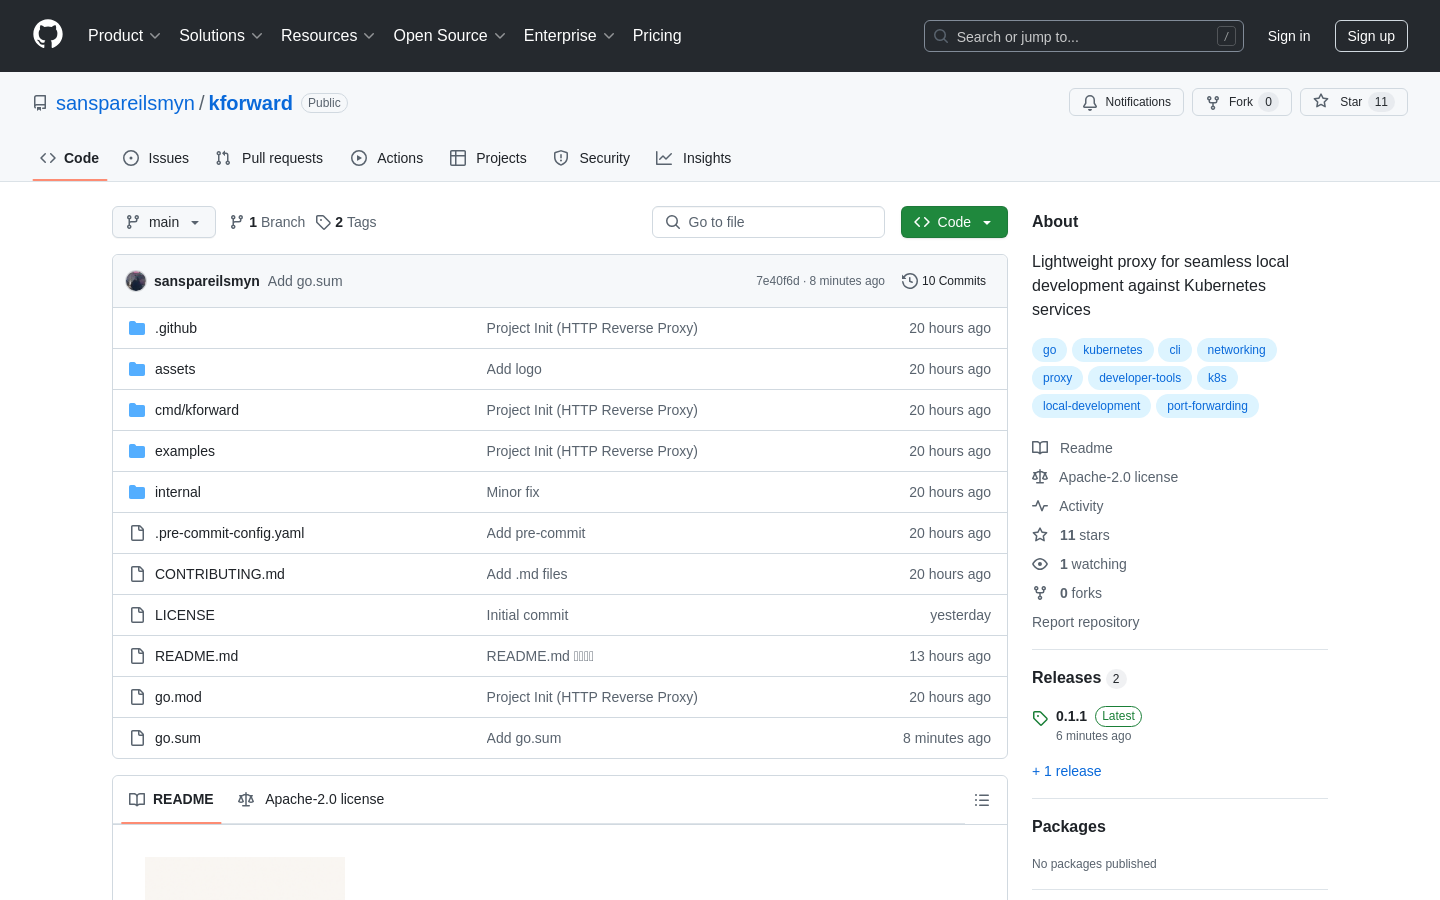
Task: Select the README tab
Action: tap(171, 799)
